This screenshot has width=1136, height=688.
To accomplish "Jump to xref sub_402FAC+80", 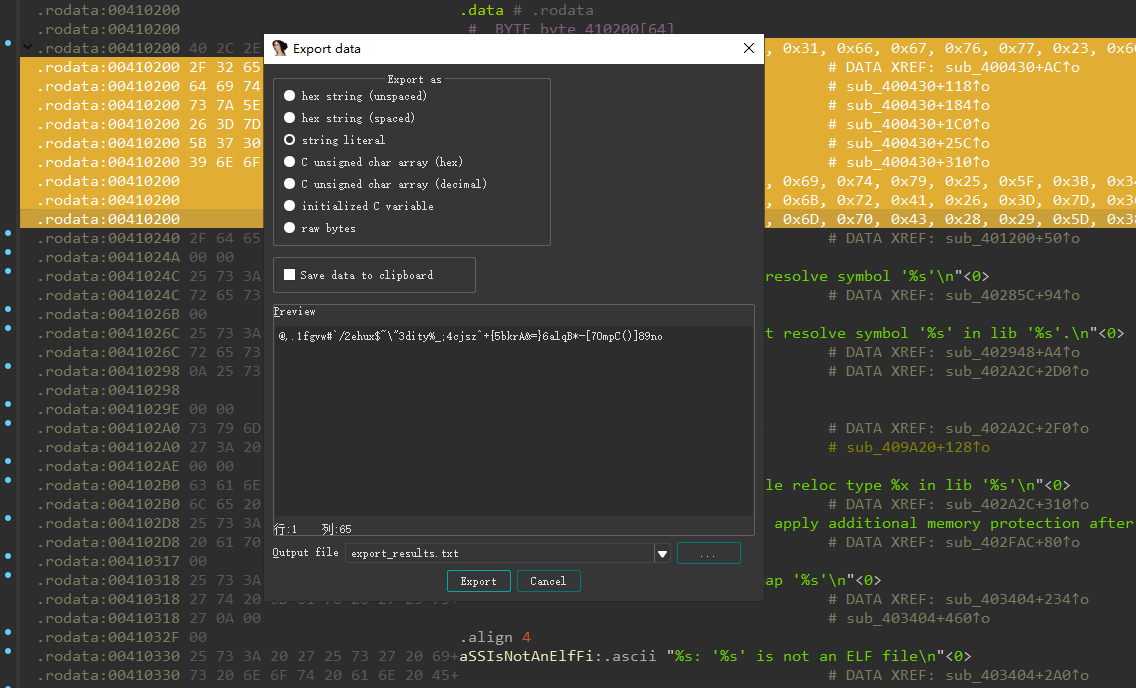I will 1012,542.
